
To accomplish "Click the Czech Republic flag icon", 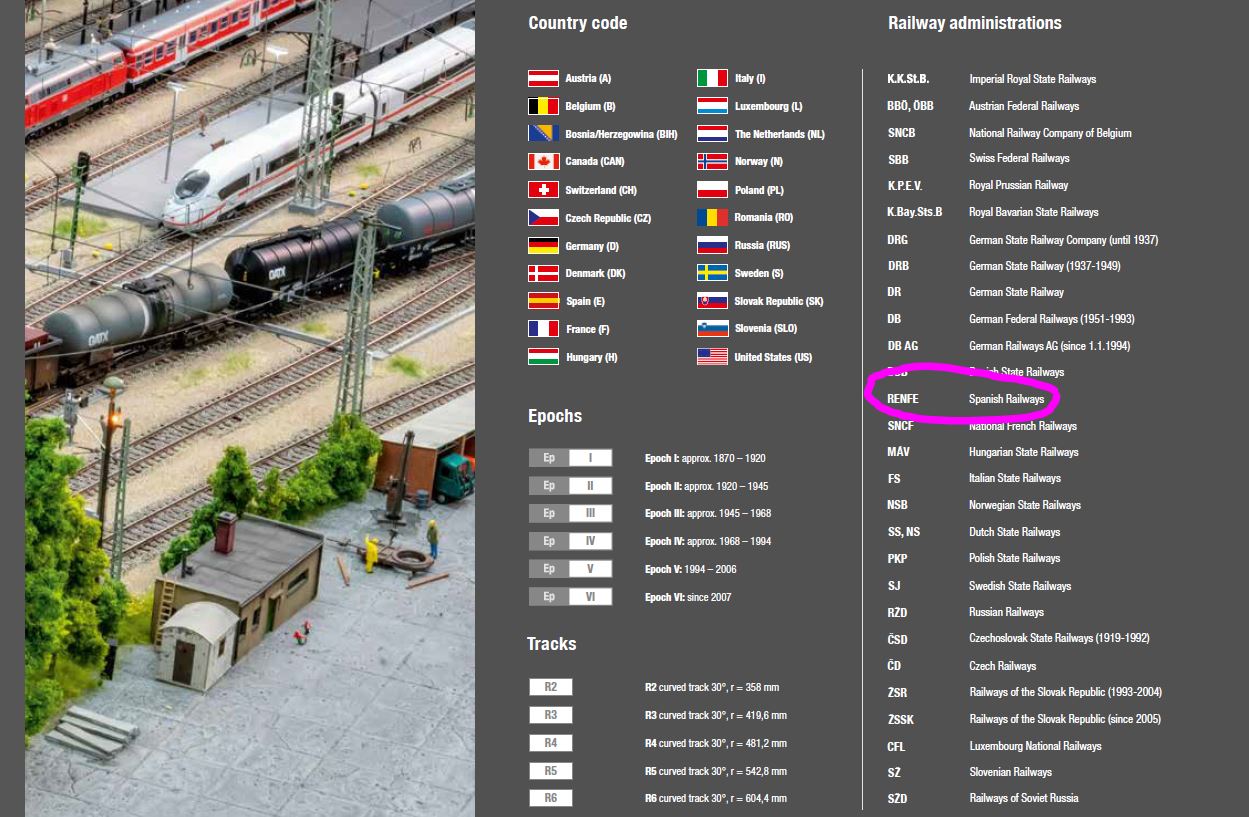I will coord(543,218).
